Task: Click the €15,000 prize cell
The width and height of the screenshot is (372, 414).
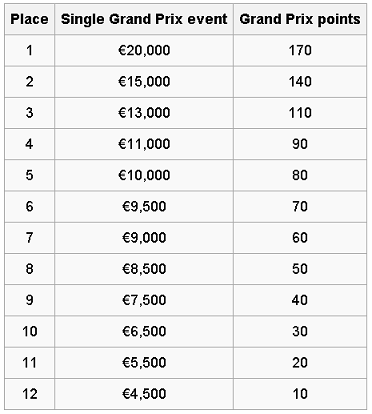Action: pyautogui.click(x=144, y=82)
